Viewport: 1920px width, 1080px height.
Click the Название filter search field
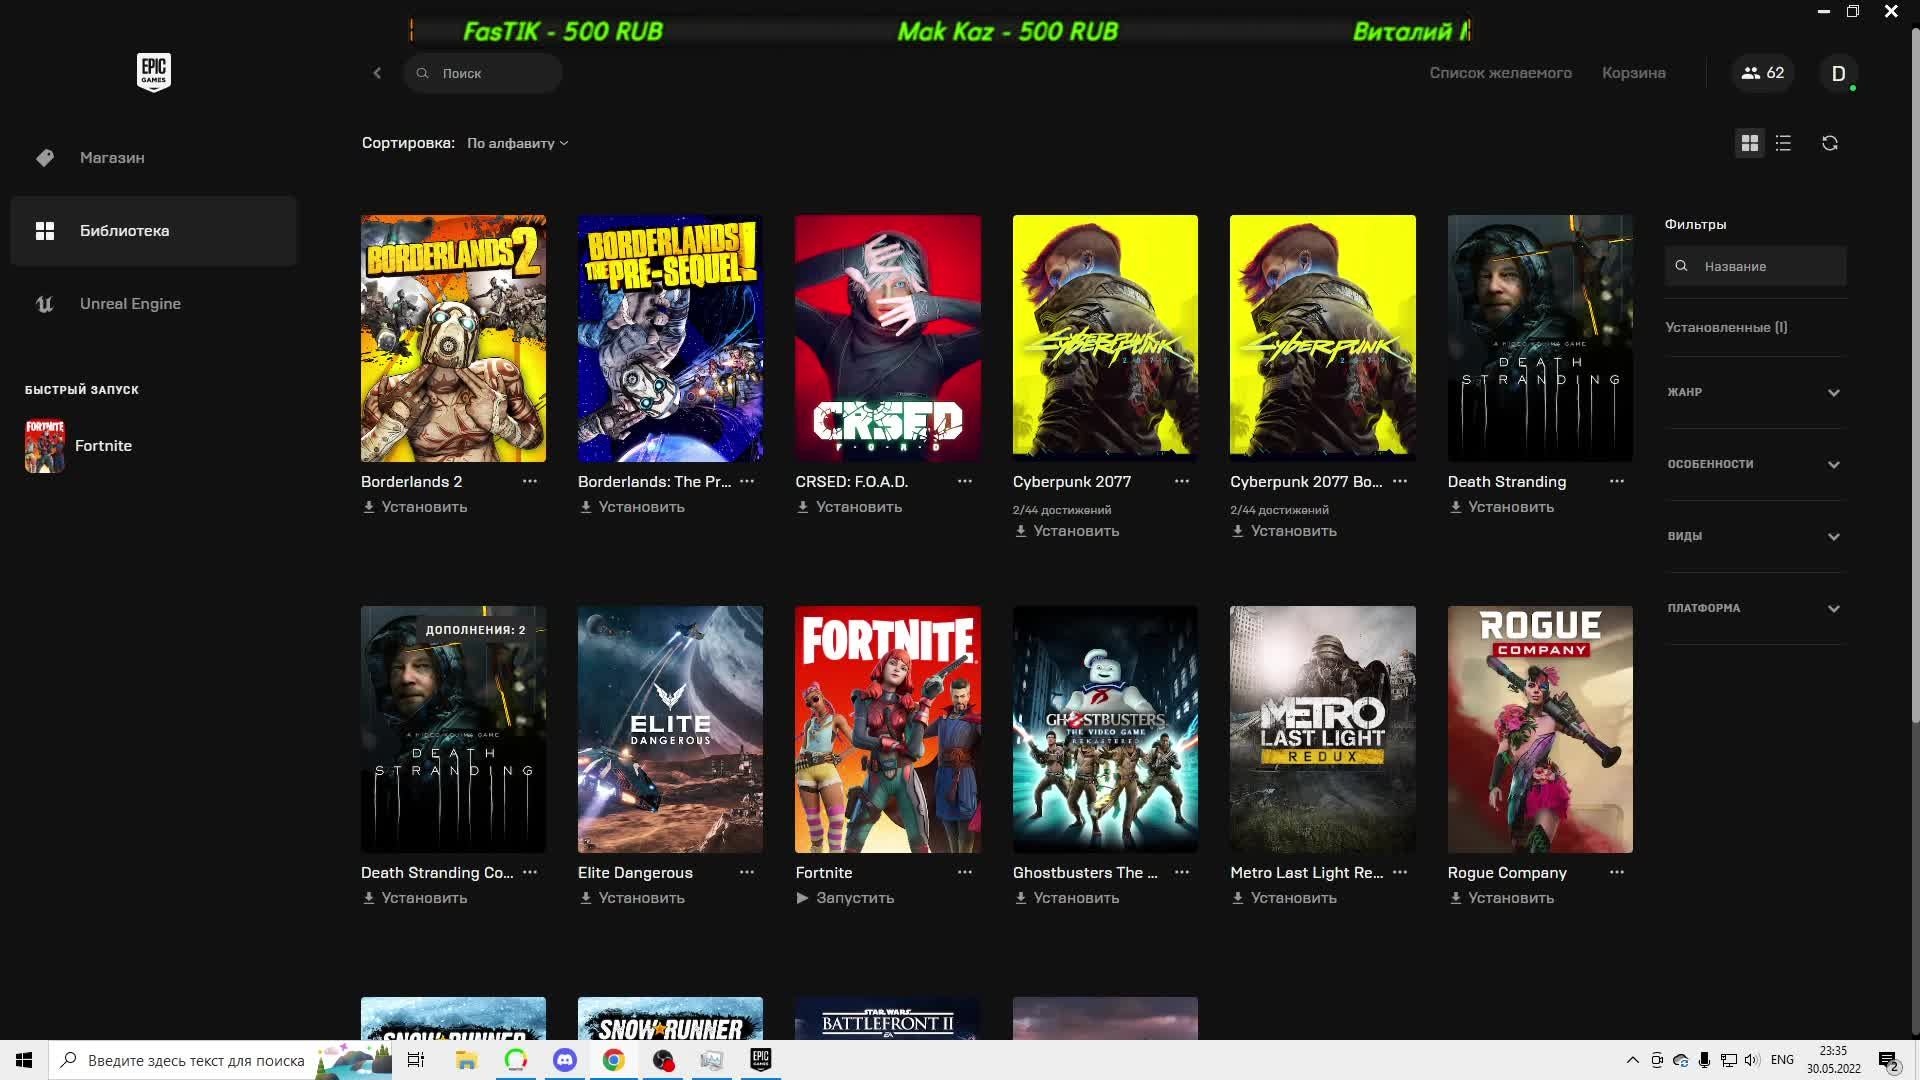pos(1765,266)
